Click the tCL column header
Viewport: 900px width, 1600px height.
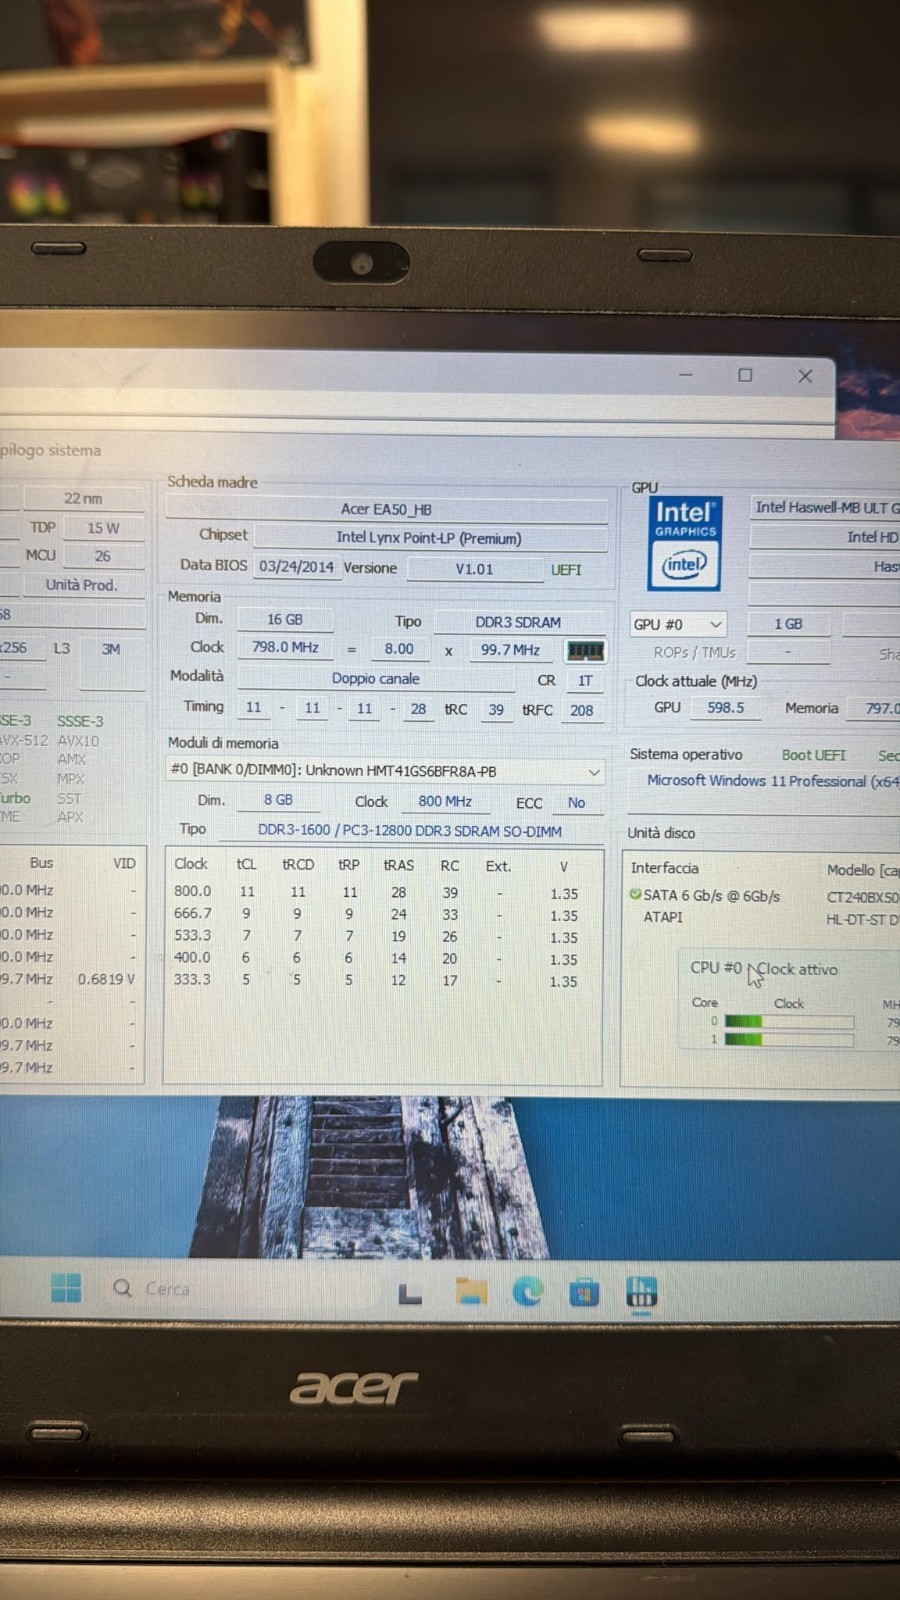(x=247, y=864)
